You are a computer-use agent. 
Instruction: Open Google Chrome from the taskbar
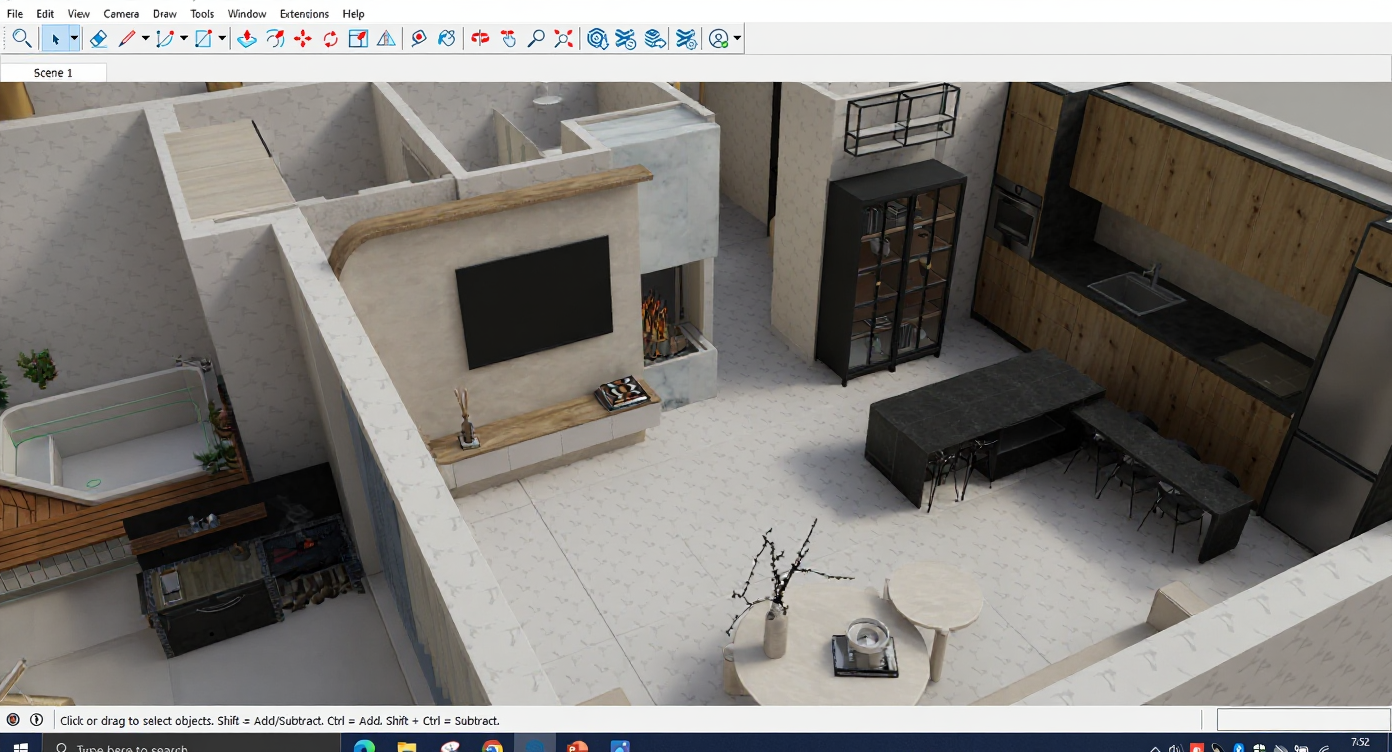click(492, 746)
